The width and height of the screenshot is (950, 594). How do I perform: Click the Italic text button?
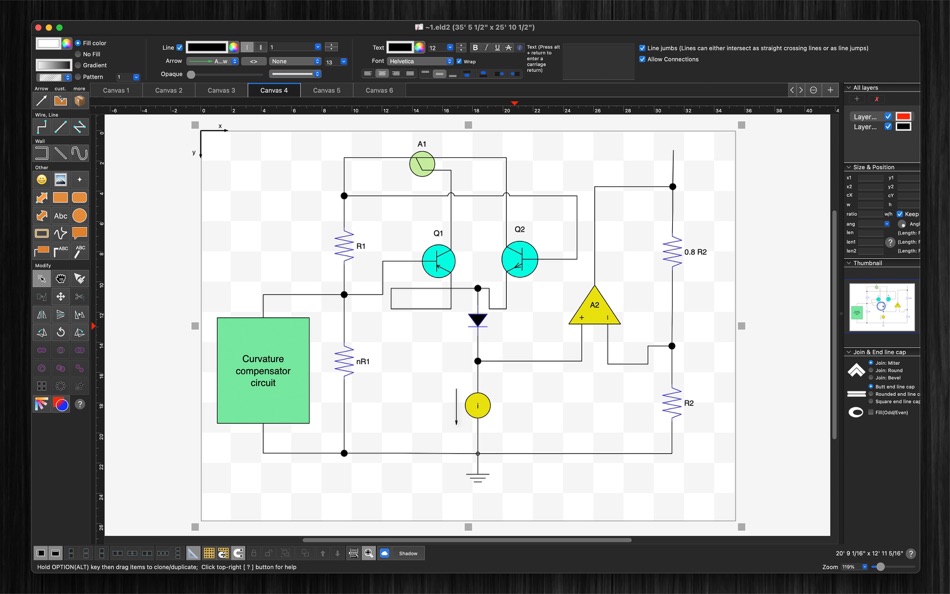486,47
